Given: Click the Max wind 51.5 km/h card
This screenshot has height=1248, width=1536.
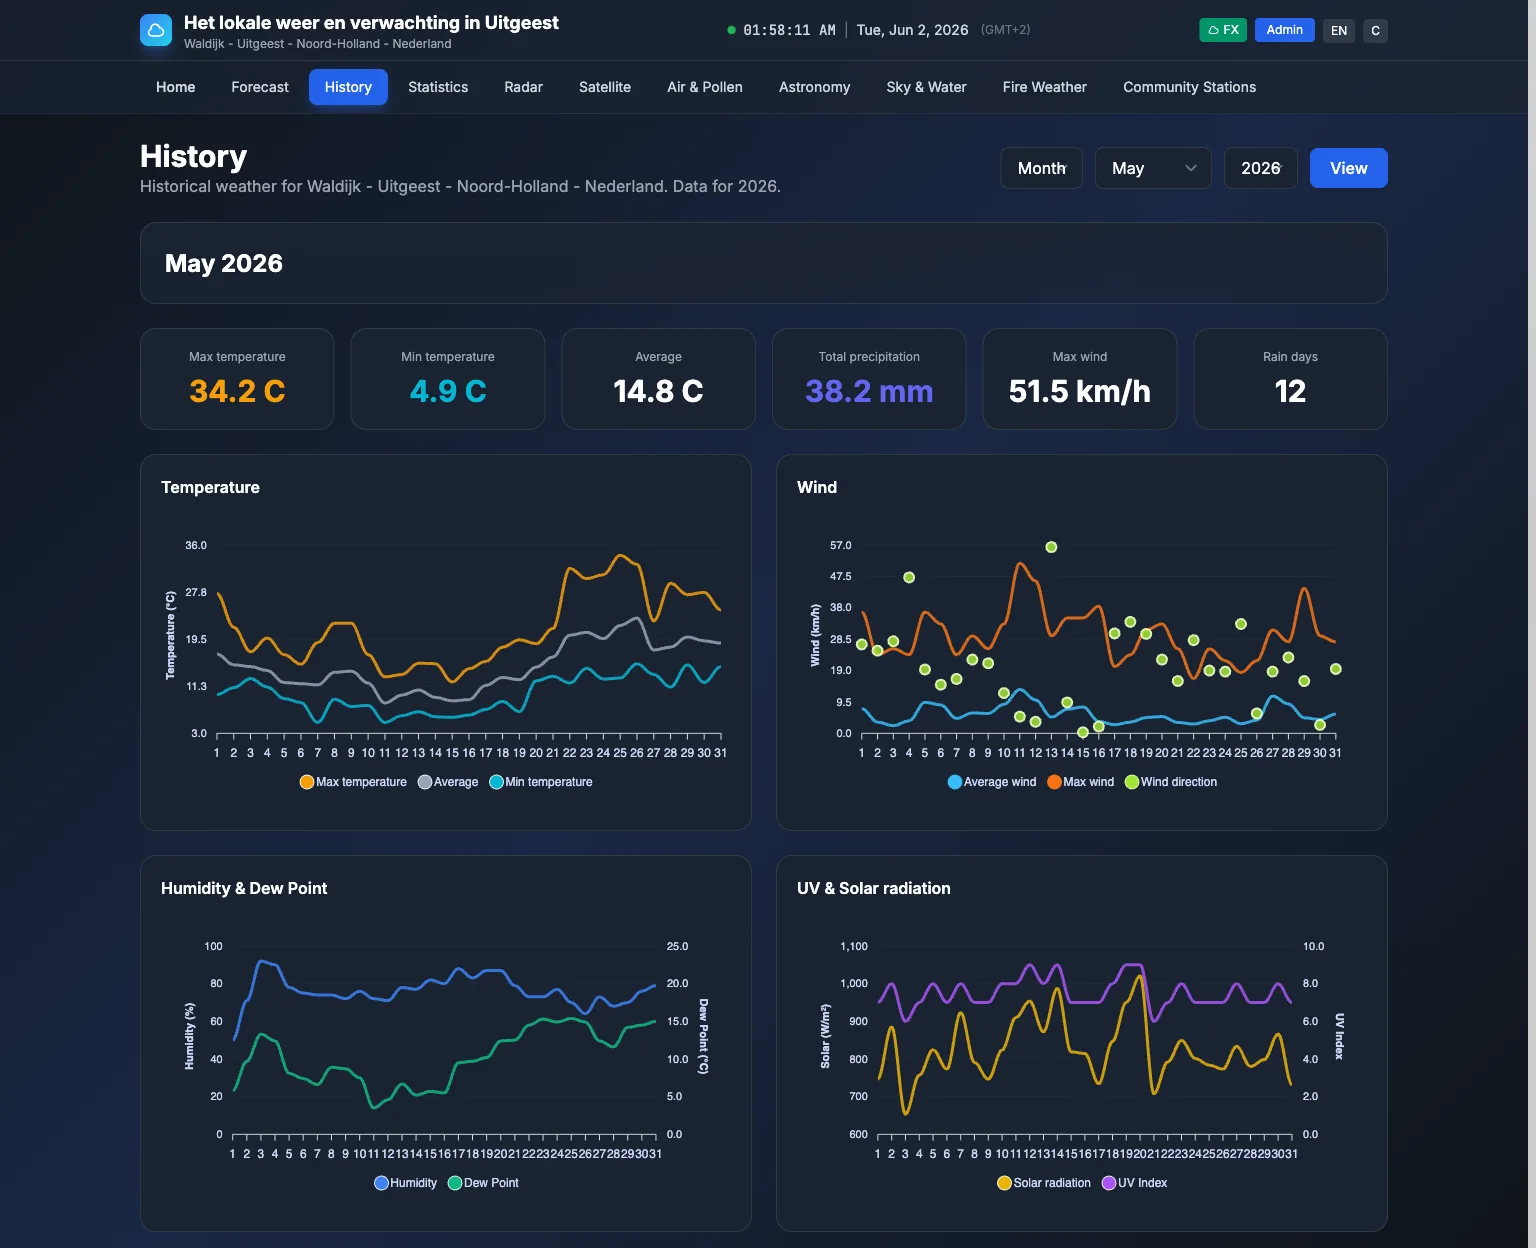Looking at the screenshot, I should [1080, 379].
